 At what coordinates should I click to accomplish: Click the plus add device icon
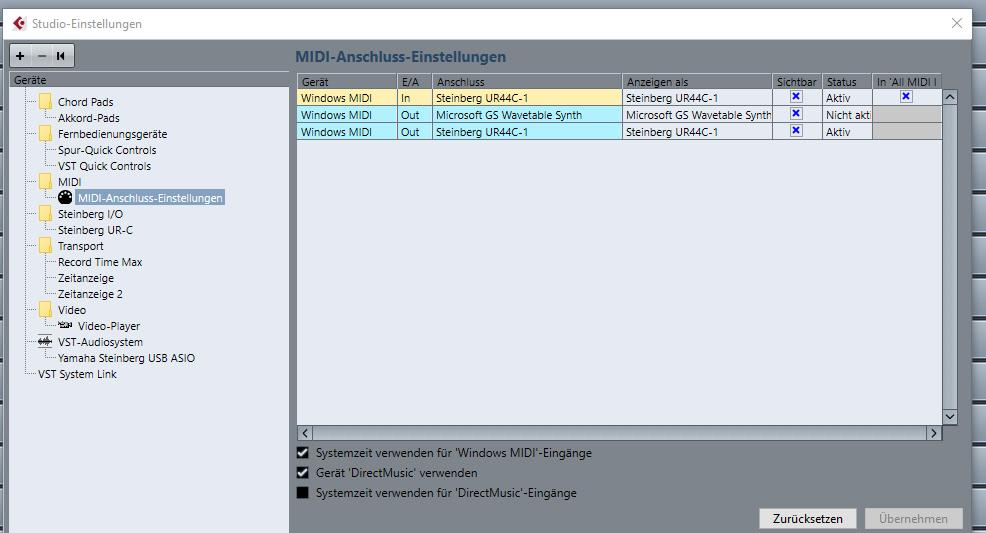click(20, 56)
